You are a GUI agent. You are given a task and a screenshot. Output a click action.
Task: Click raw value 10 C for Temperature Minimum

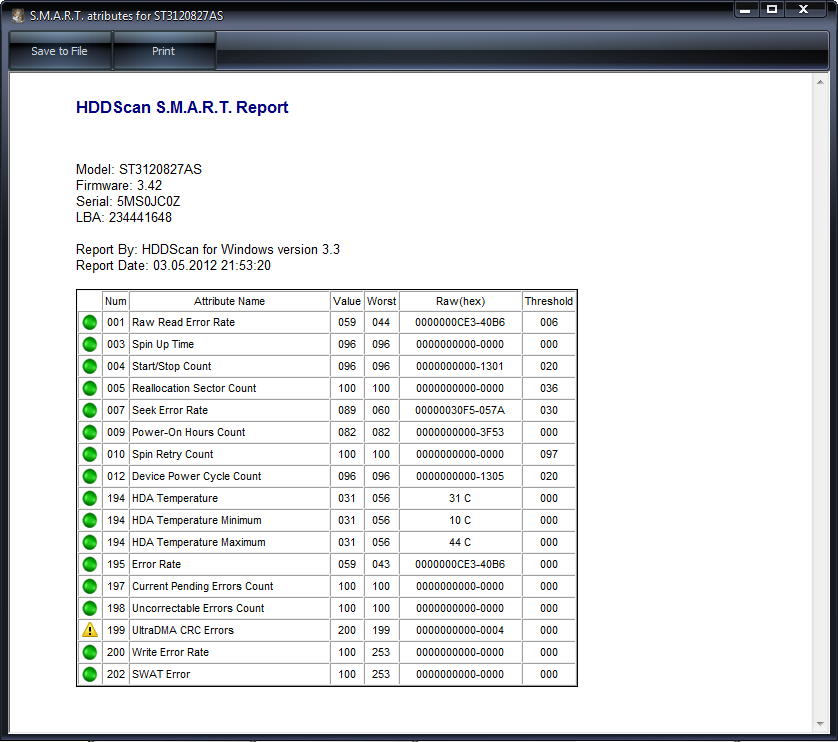[460, 520]
